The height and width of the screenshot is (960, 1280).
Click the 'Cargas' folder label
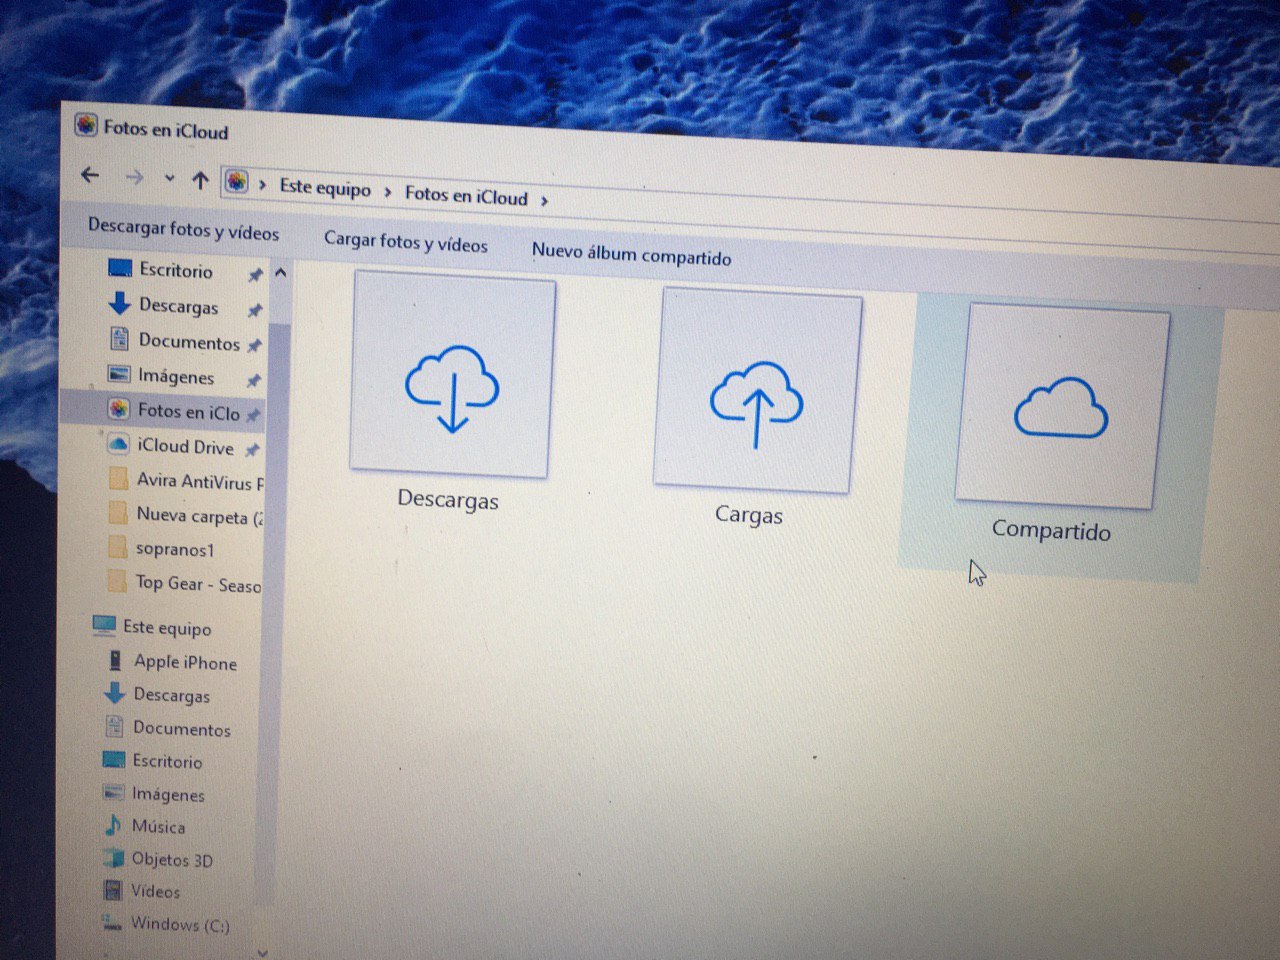749,515
